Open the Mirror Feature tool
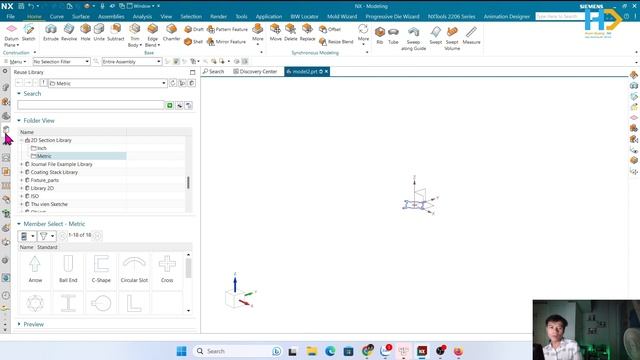The width and height of the screenshot is (640, 360). 227,42
